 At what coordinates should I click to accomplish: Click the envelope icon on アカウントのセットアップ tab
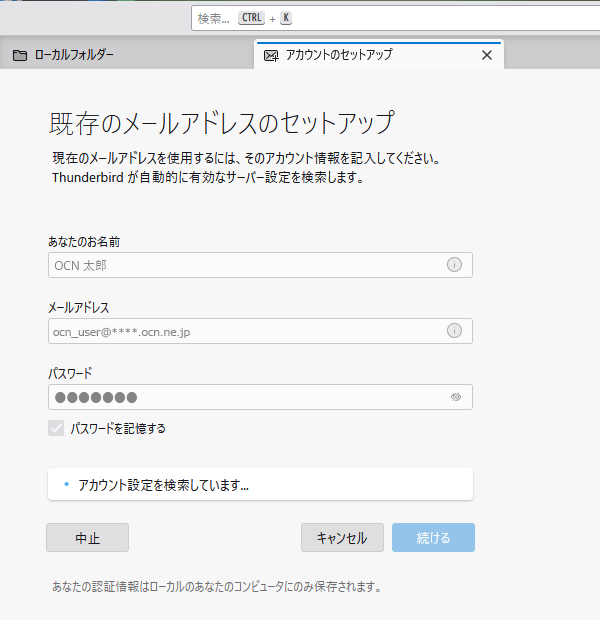tap(271, 55)
